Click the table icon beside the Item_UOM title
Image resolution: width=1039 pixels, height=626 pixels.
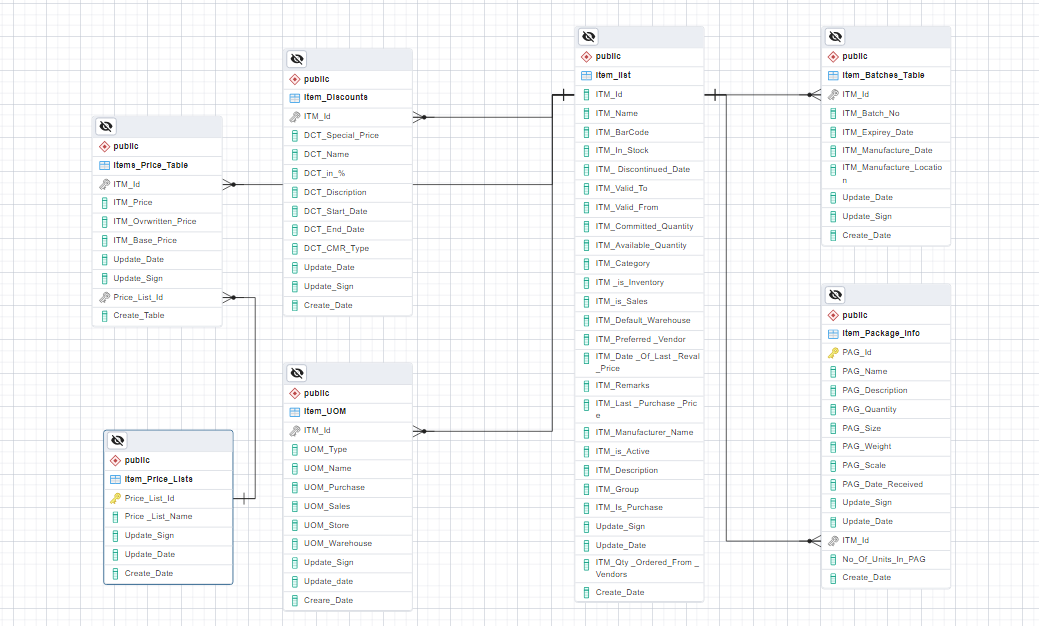tap(295, 411)
